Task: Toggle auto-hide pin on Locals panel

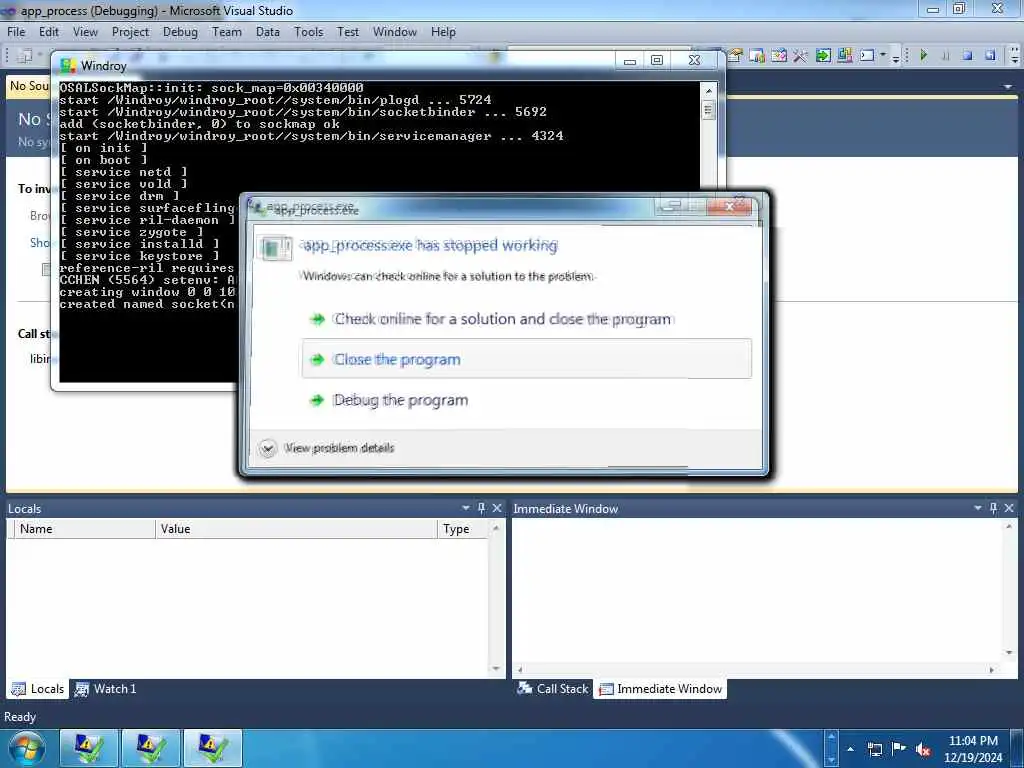Action: [x=481, y=508]
